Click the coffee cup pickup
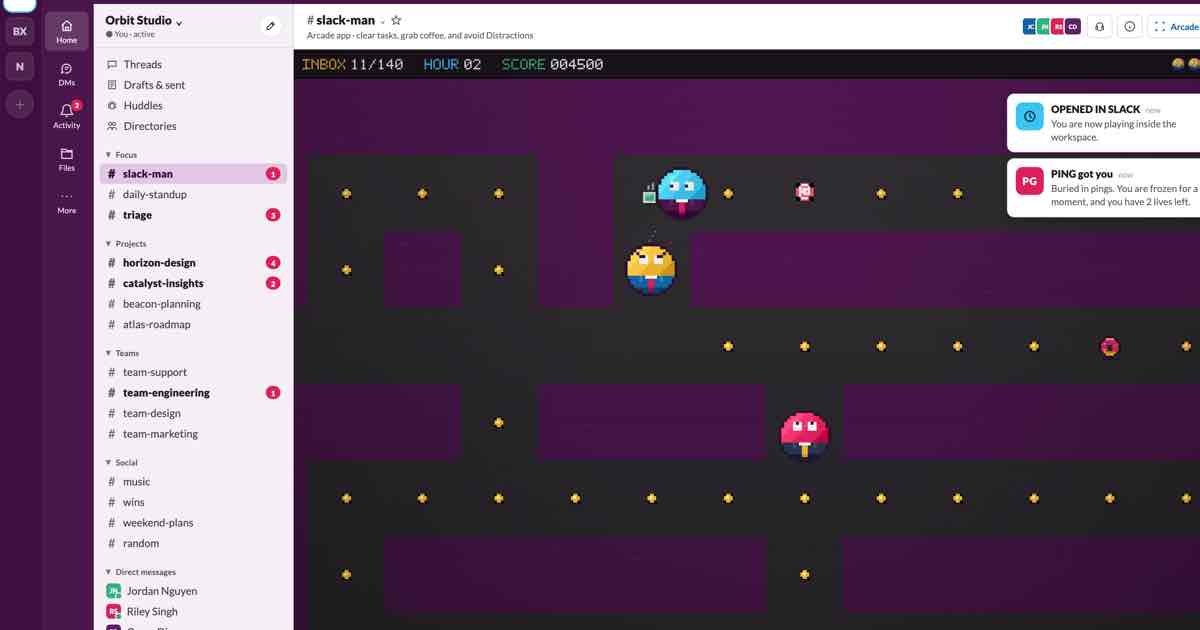This screenshot has width=1200, height=630. (x=649, y=193)
